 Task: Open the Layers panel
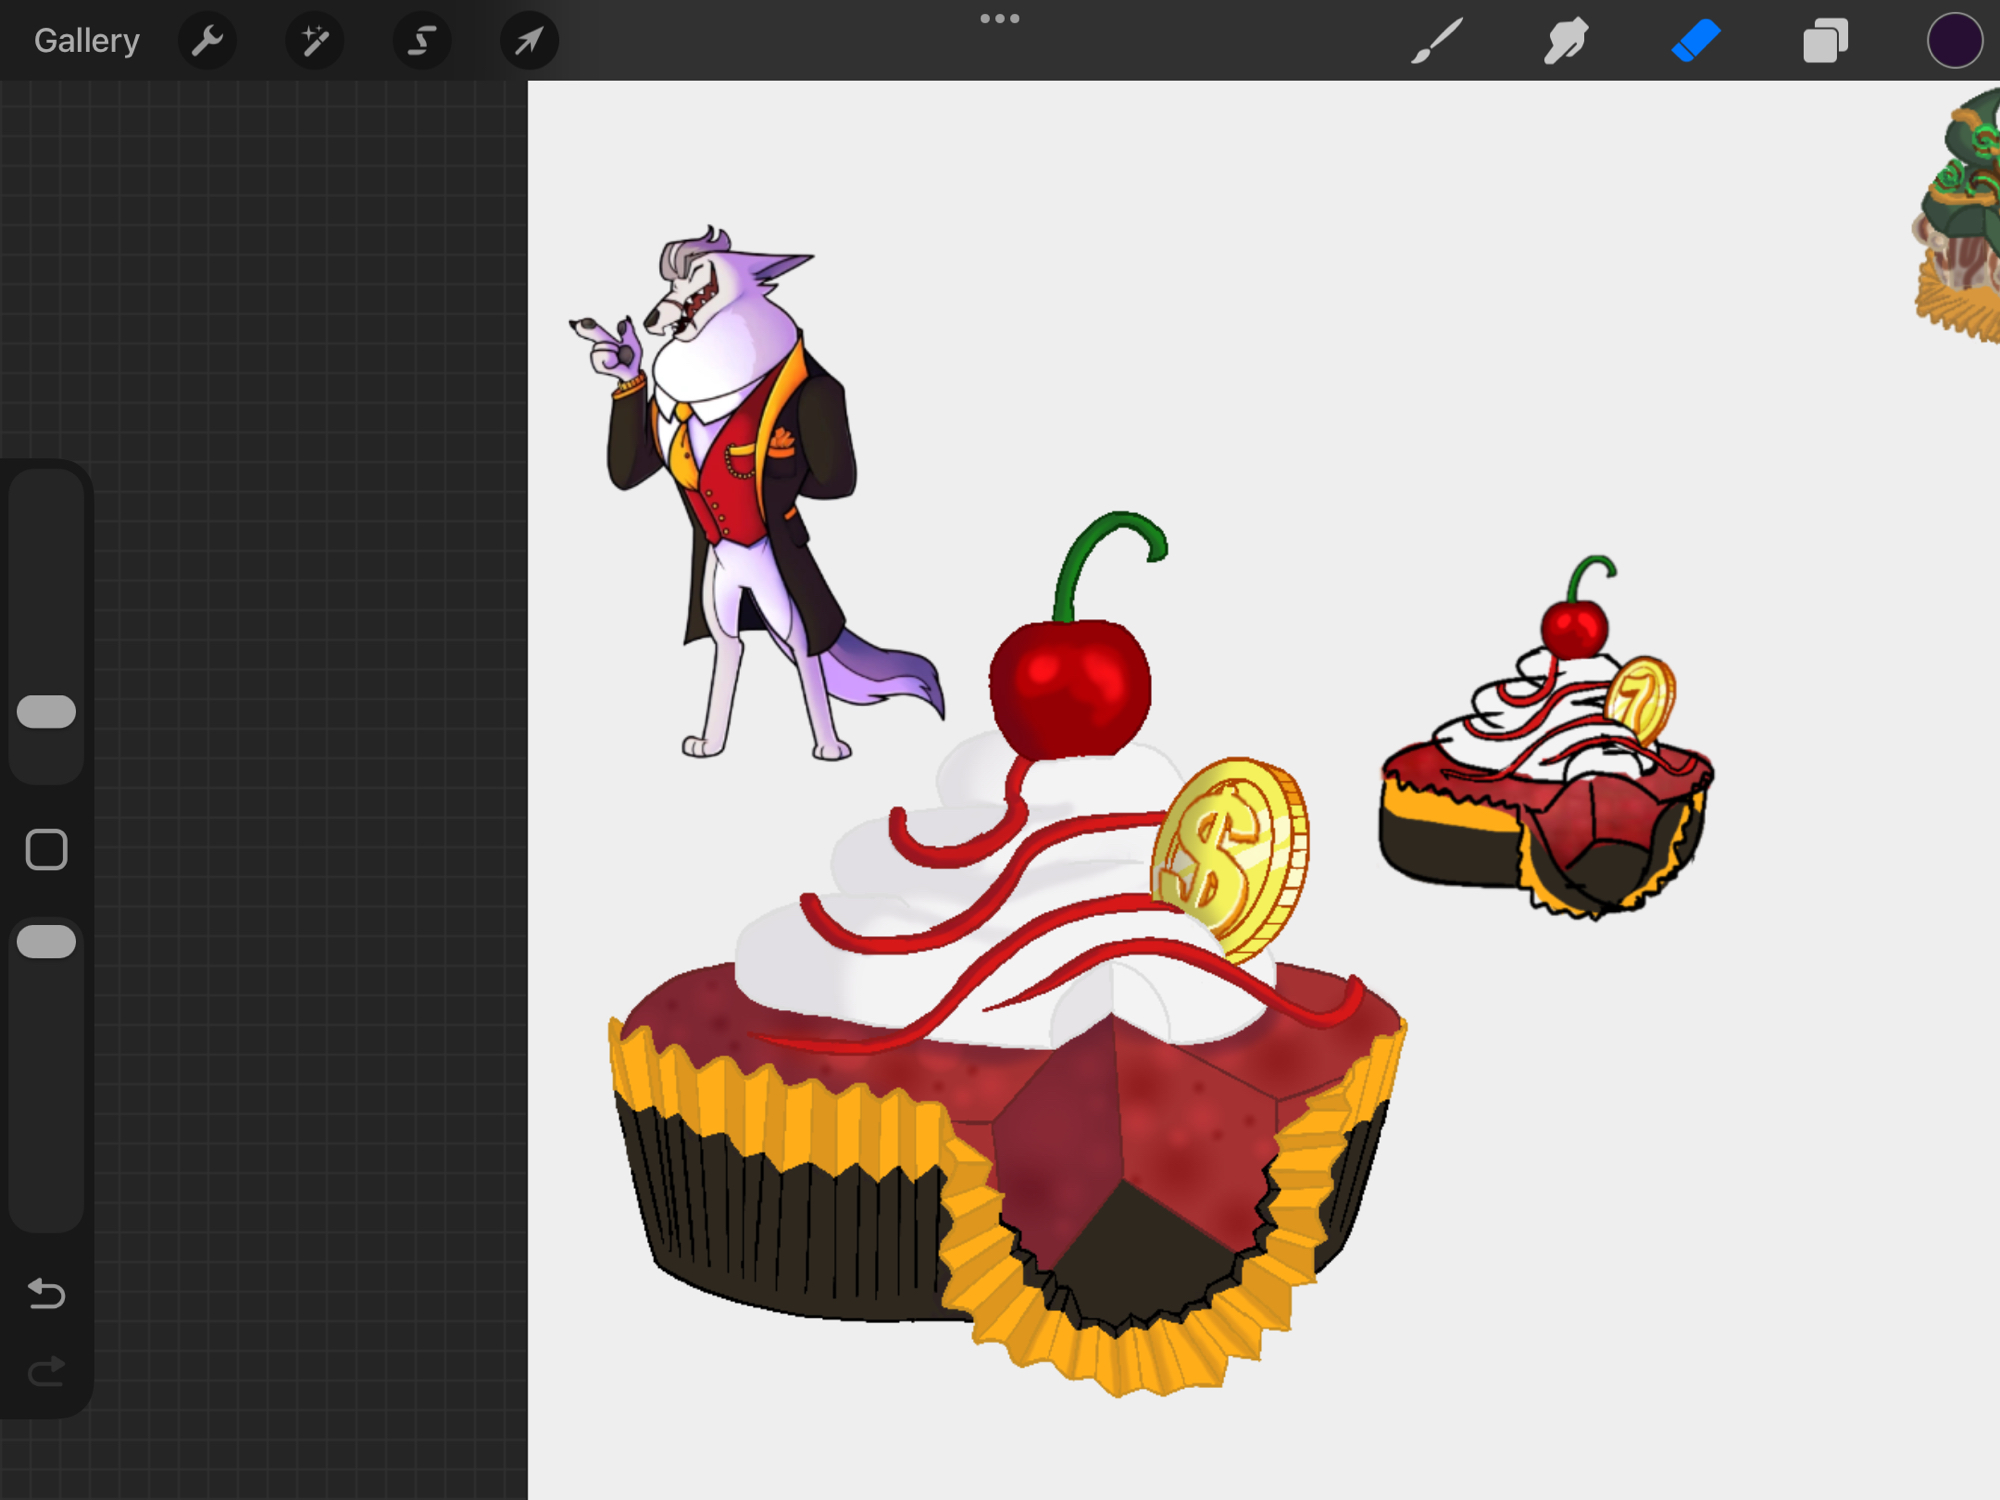pos(1825,41)
